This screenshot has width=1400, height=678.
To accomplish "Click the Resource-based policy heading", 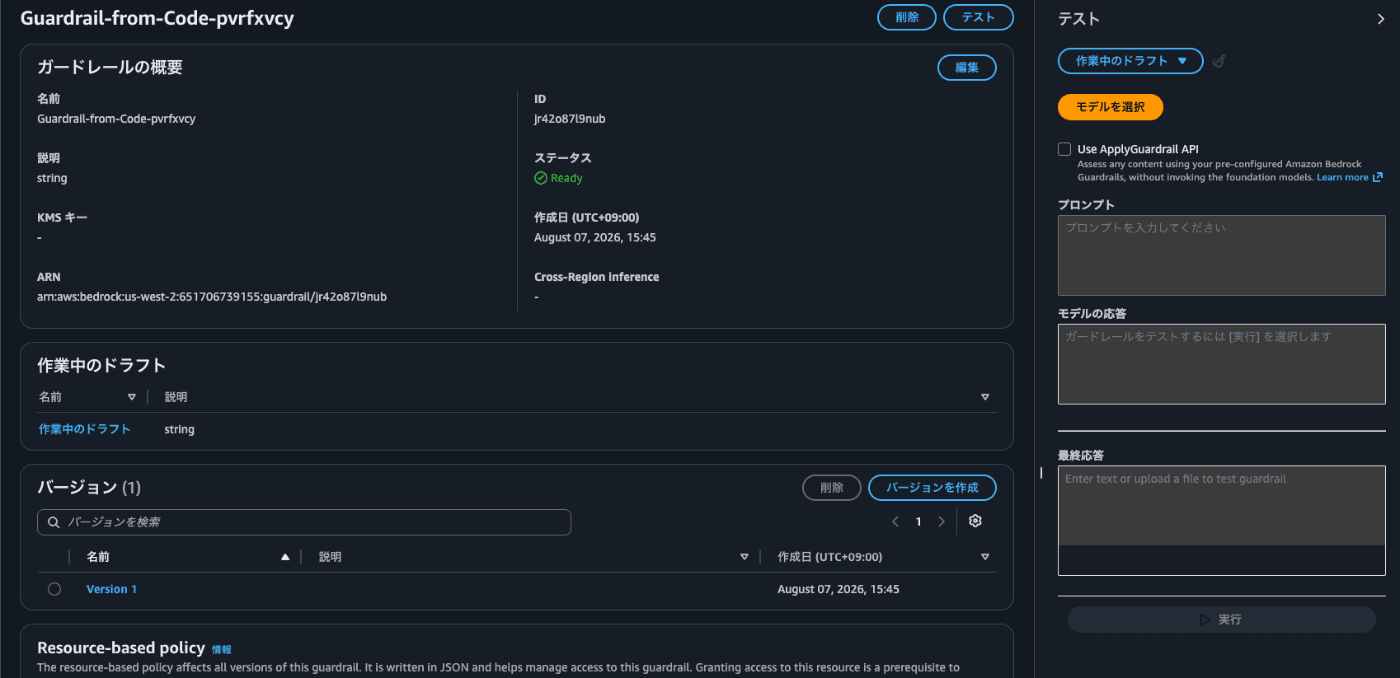I will (x=121, y=648).
